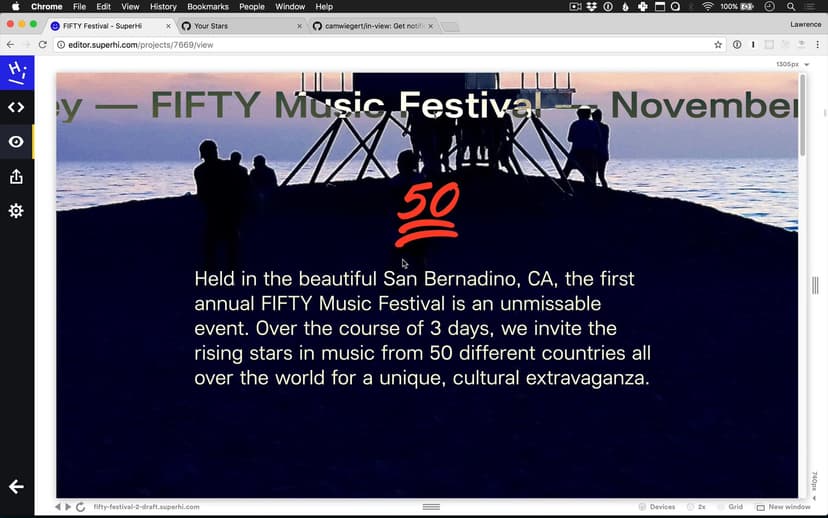Toggle the preview eye icon in sidebar
Viewport: 828px width, 518px height.
pos(16,142)
